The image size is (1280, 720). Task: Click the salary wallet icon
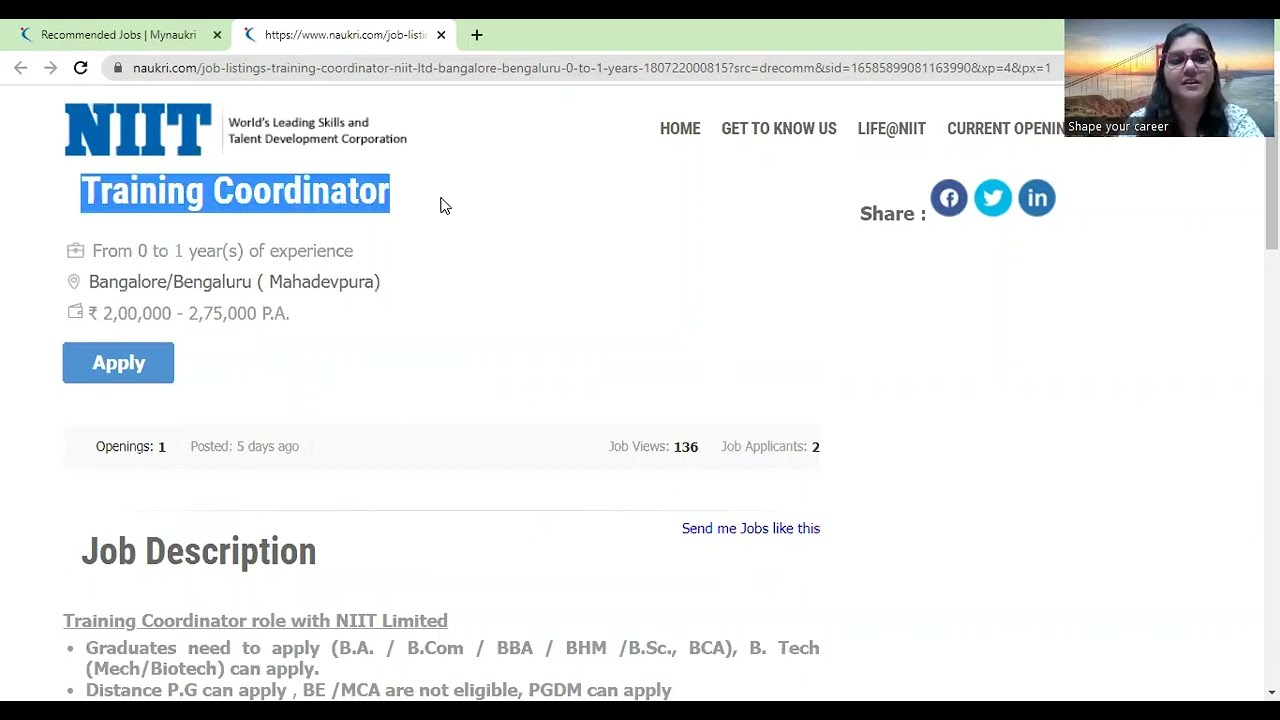tap(75, 312)
